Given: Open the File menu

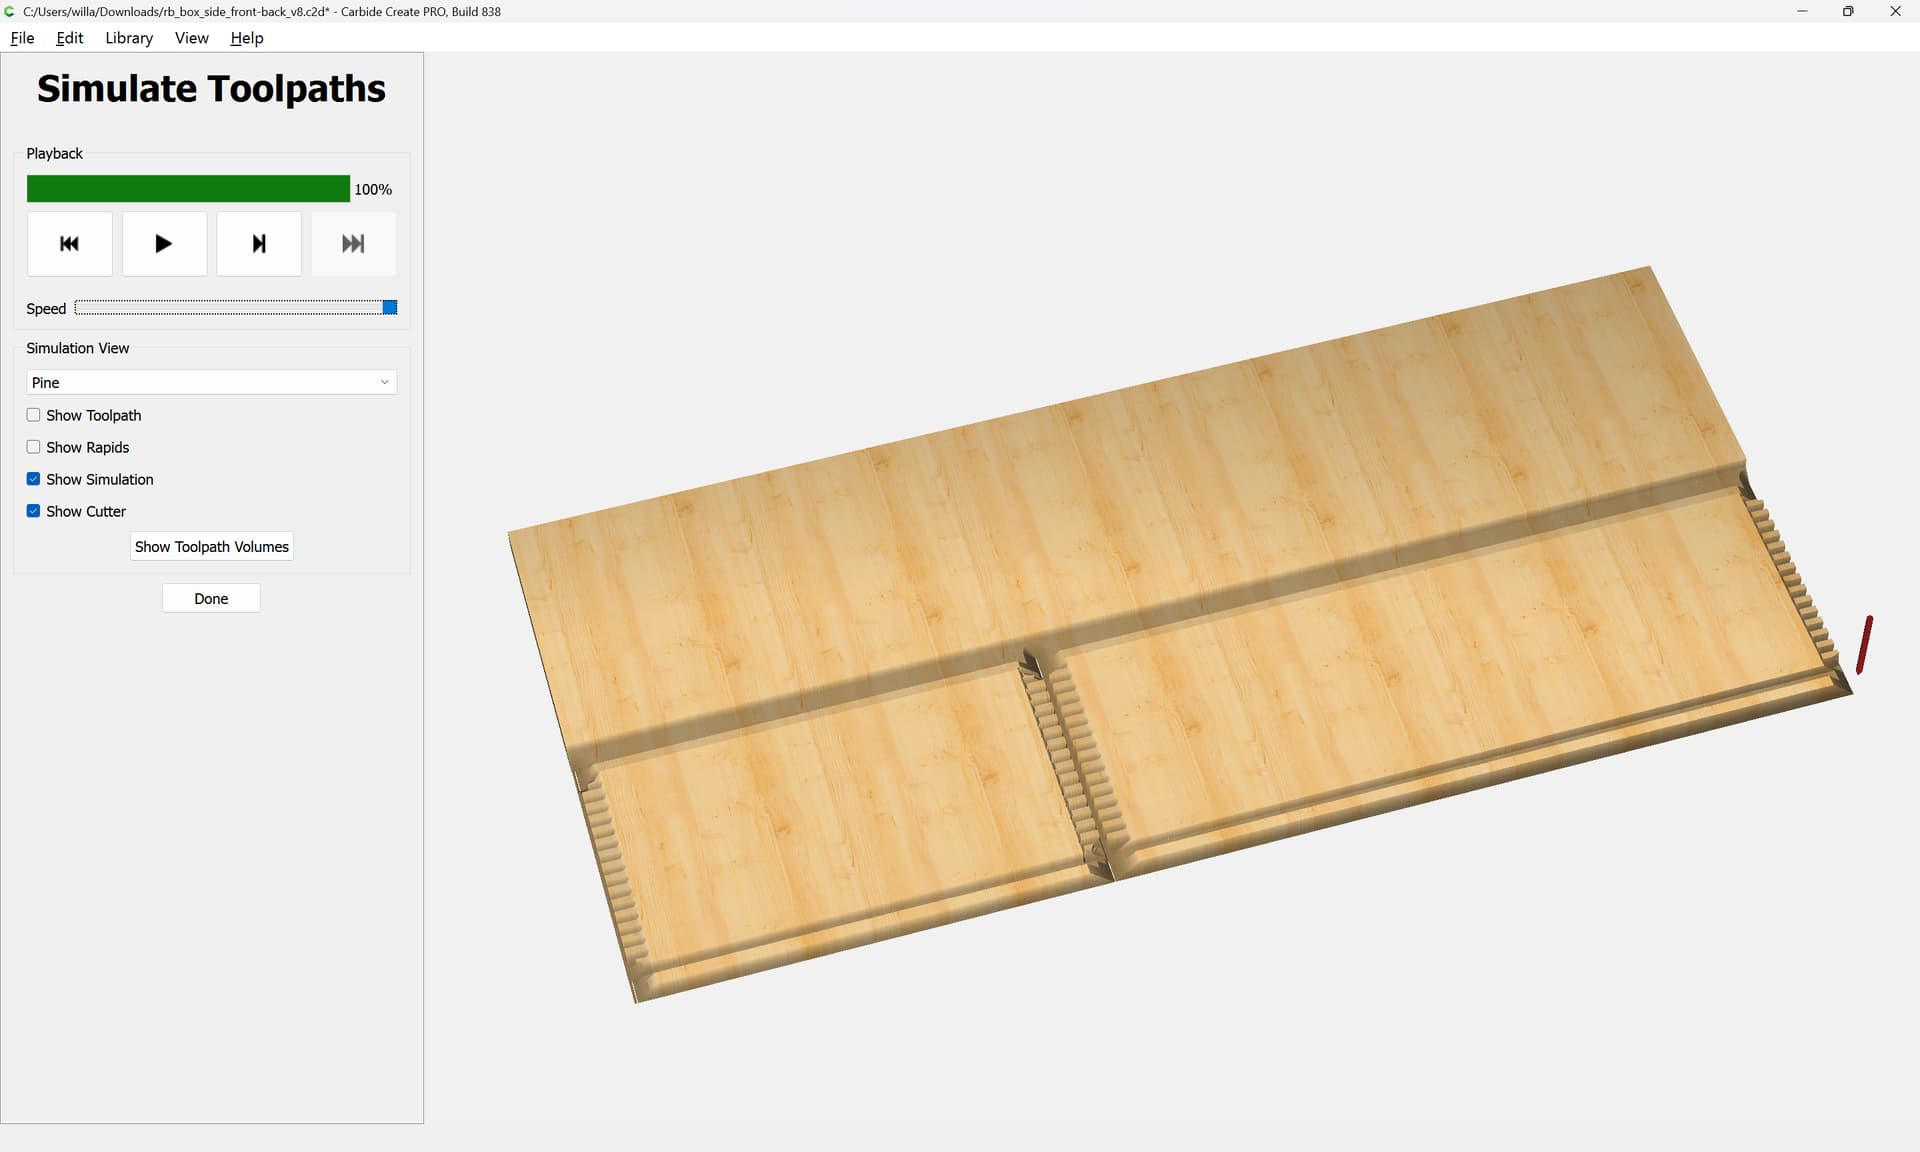Looking at the screenshot, I should [x=22, y=38].
